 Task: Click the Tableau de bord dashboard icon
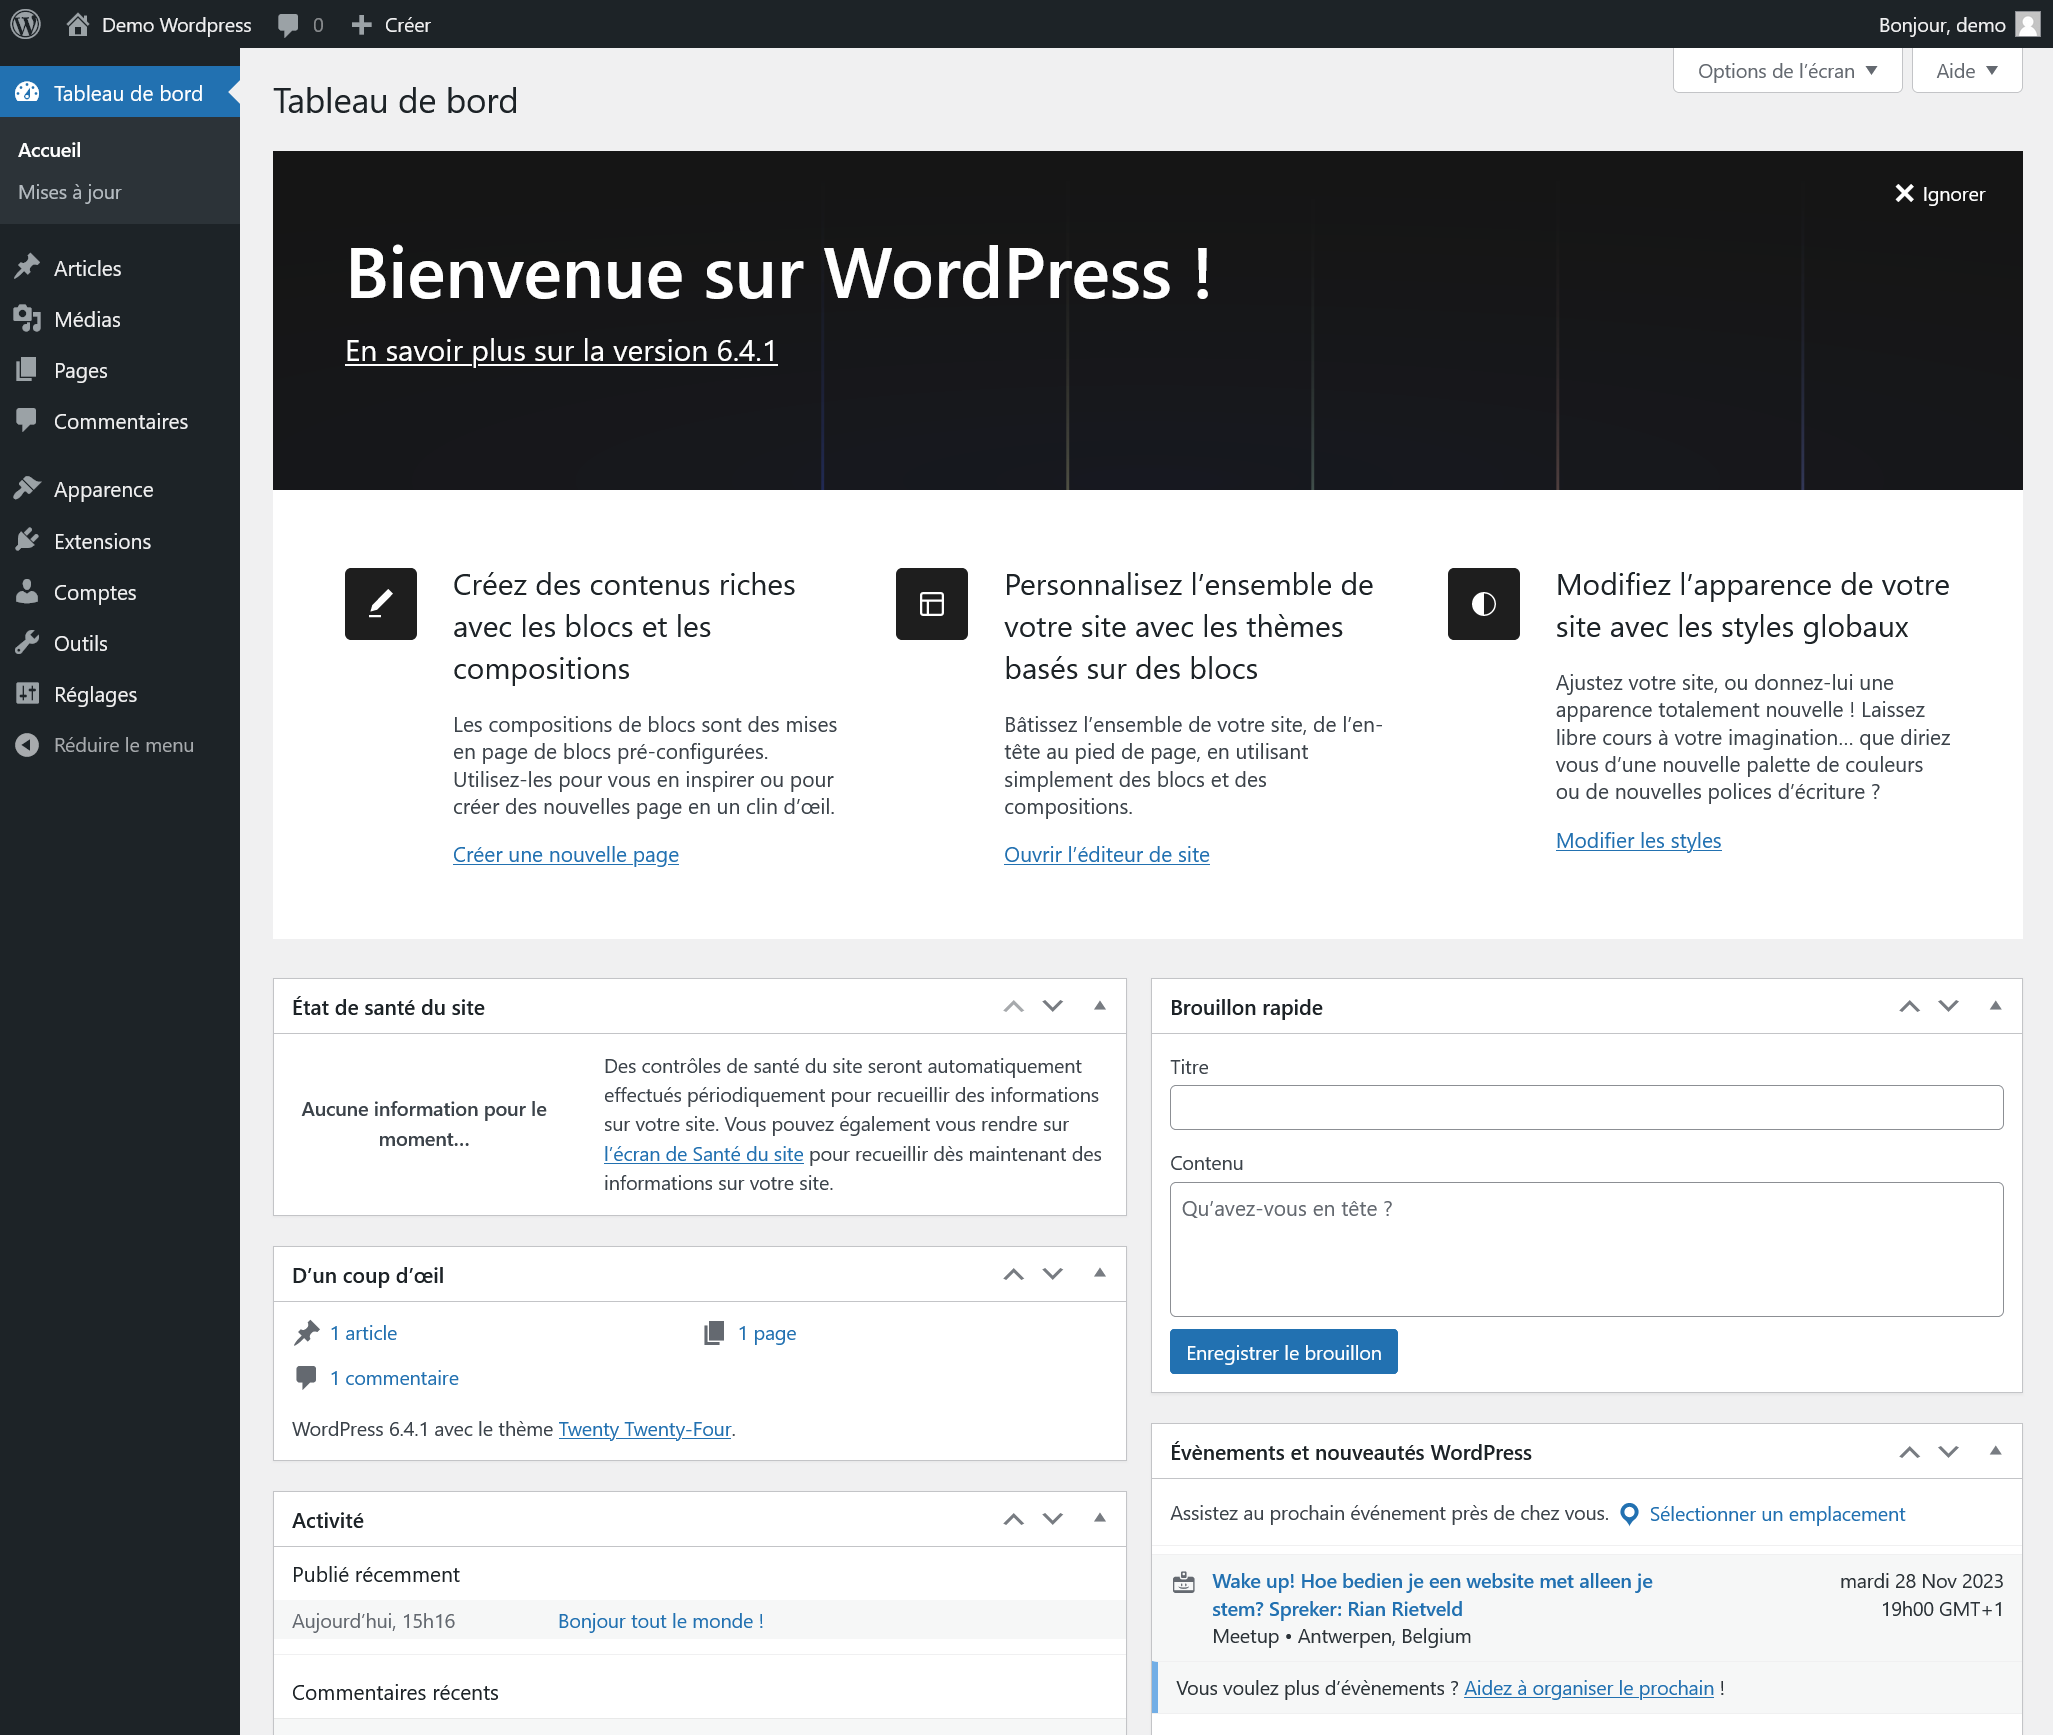click(27, 92)
